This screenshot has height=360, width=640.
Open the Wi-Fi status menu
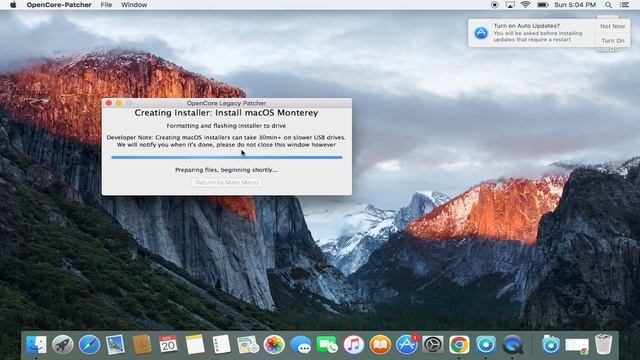[x=525, y=5]
